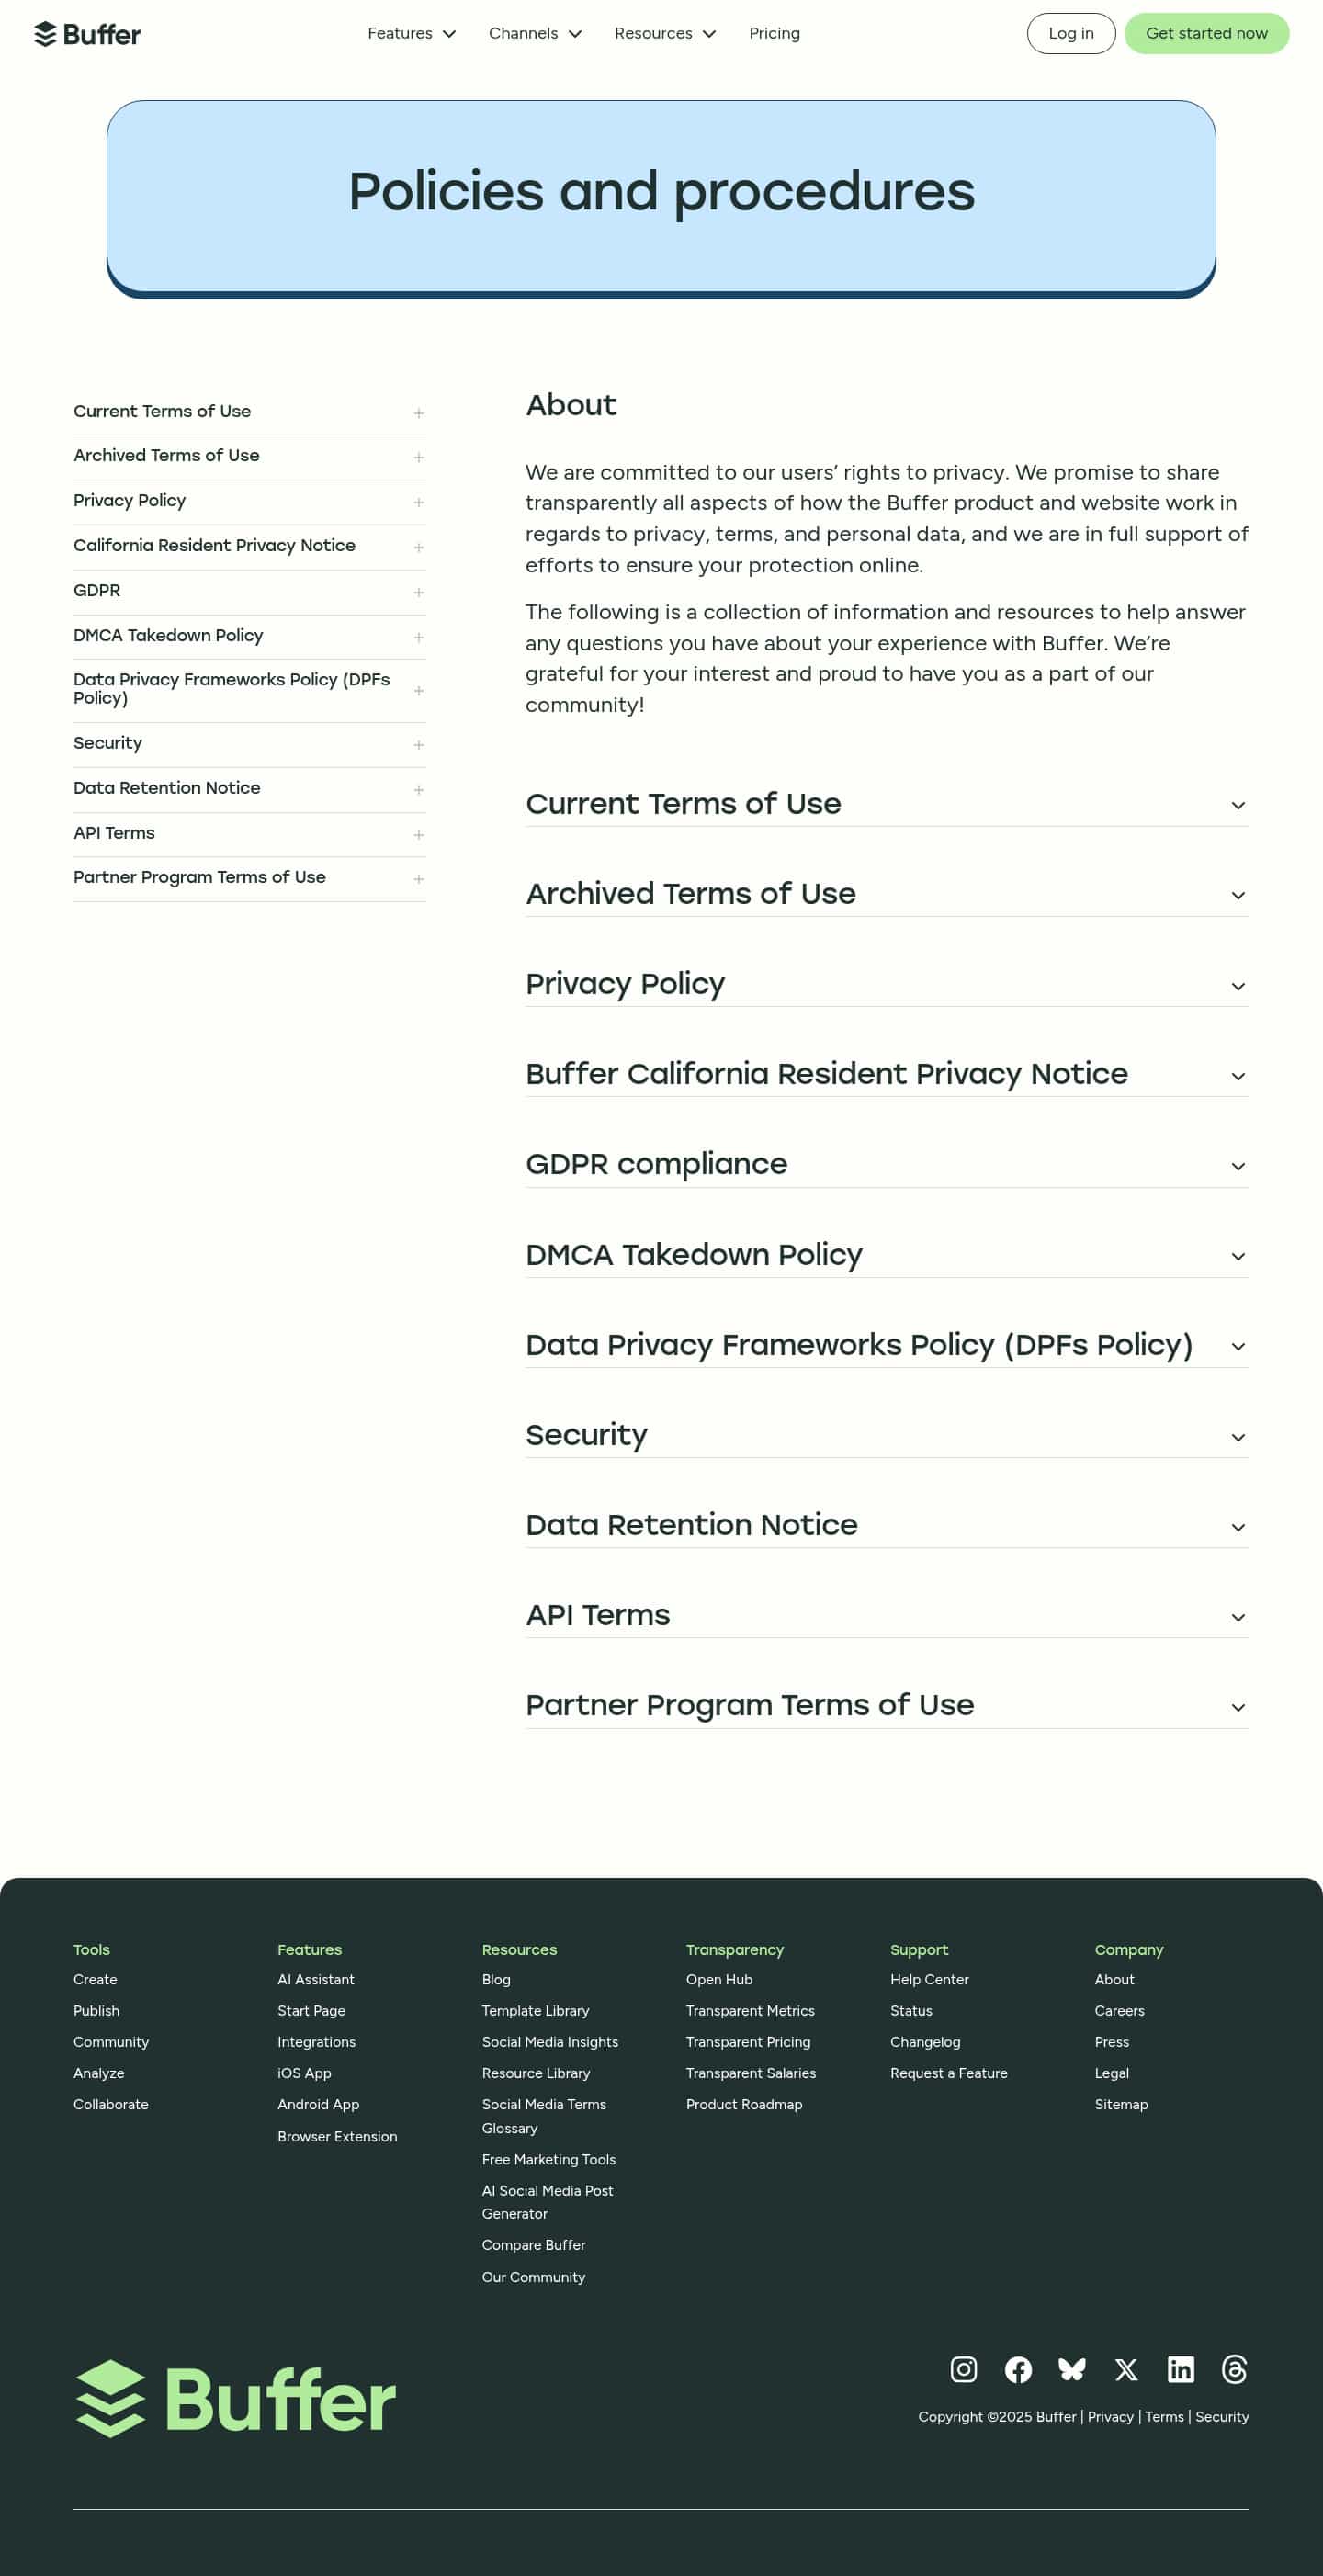Open the Channels dropdown menu

point(535,33)
